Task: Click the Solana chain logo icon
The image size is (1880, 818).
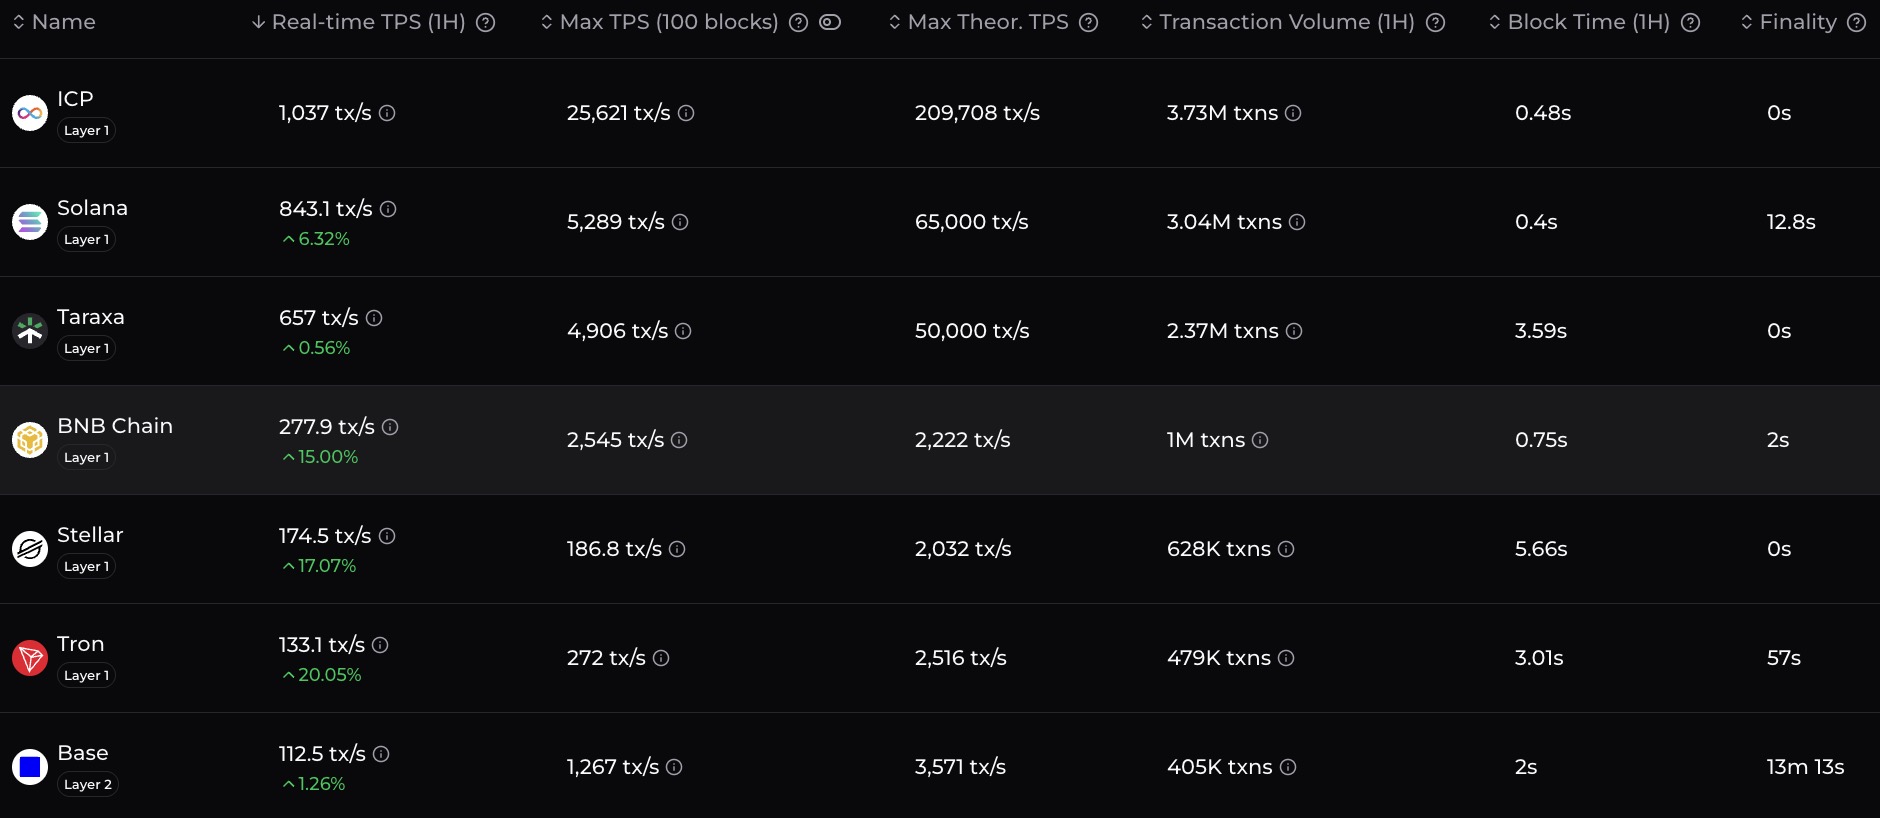Action: click(x=30, y=222)
